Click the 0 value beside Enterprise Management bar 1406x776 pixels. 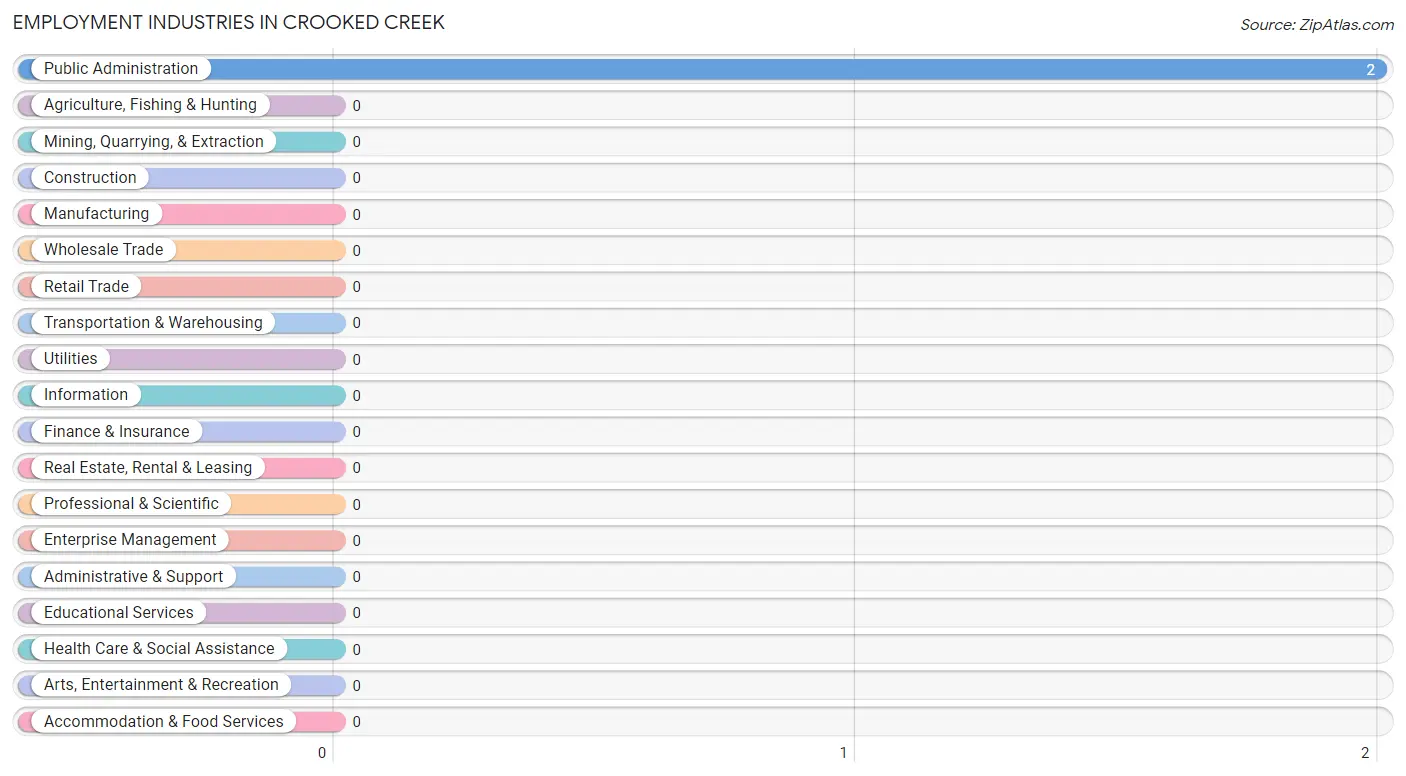(356, 541)
